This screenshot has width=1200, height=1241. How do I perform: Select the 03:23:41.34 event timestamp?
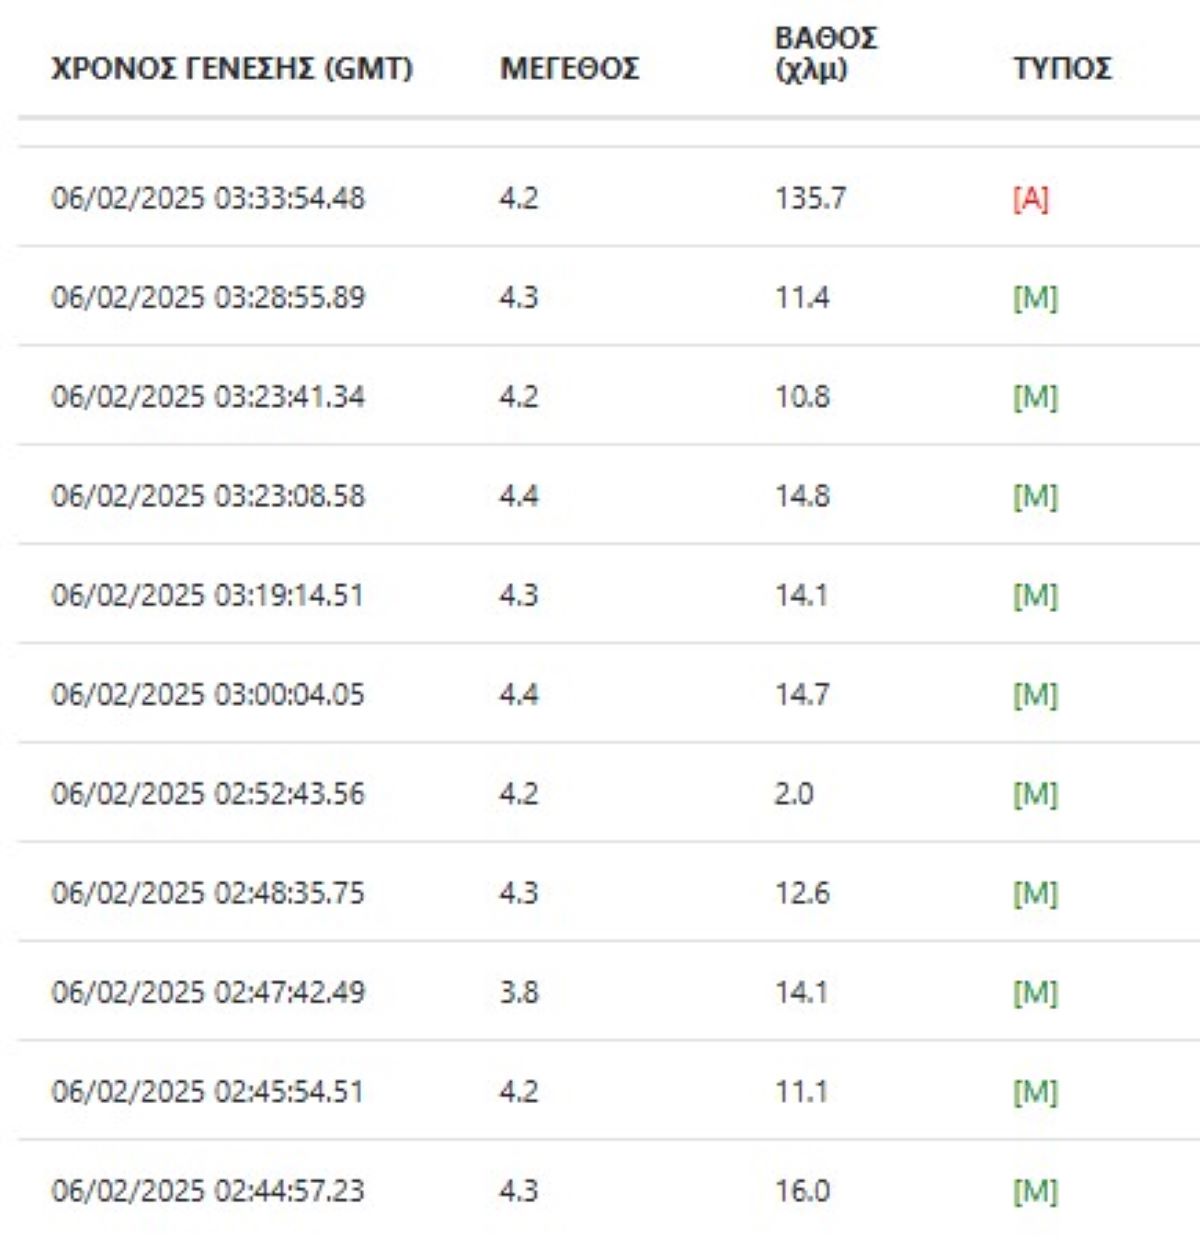[x=208, y=397]
